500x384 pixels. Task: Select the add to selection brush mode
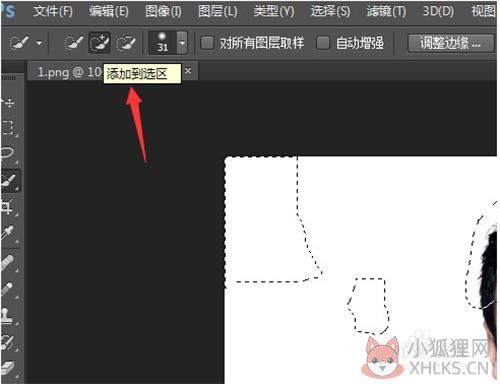pyautogui.click(x=99, y=43)
